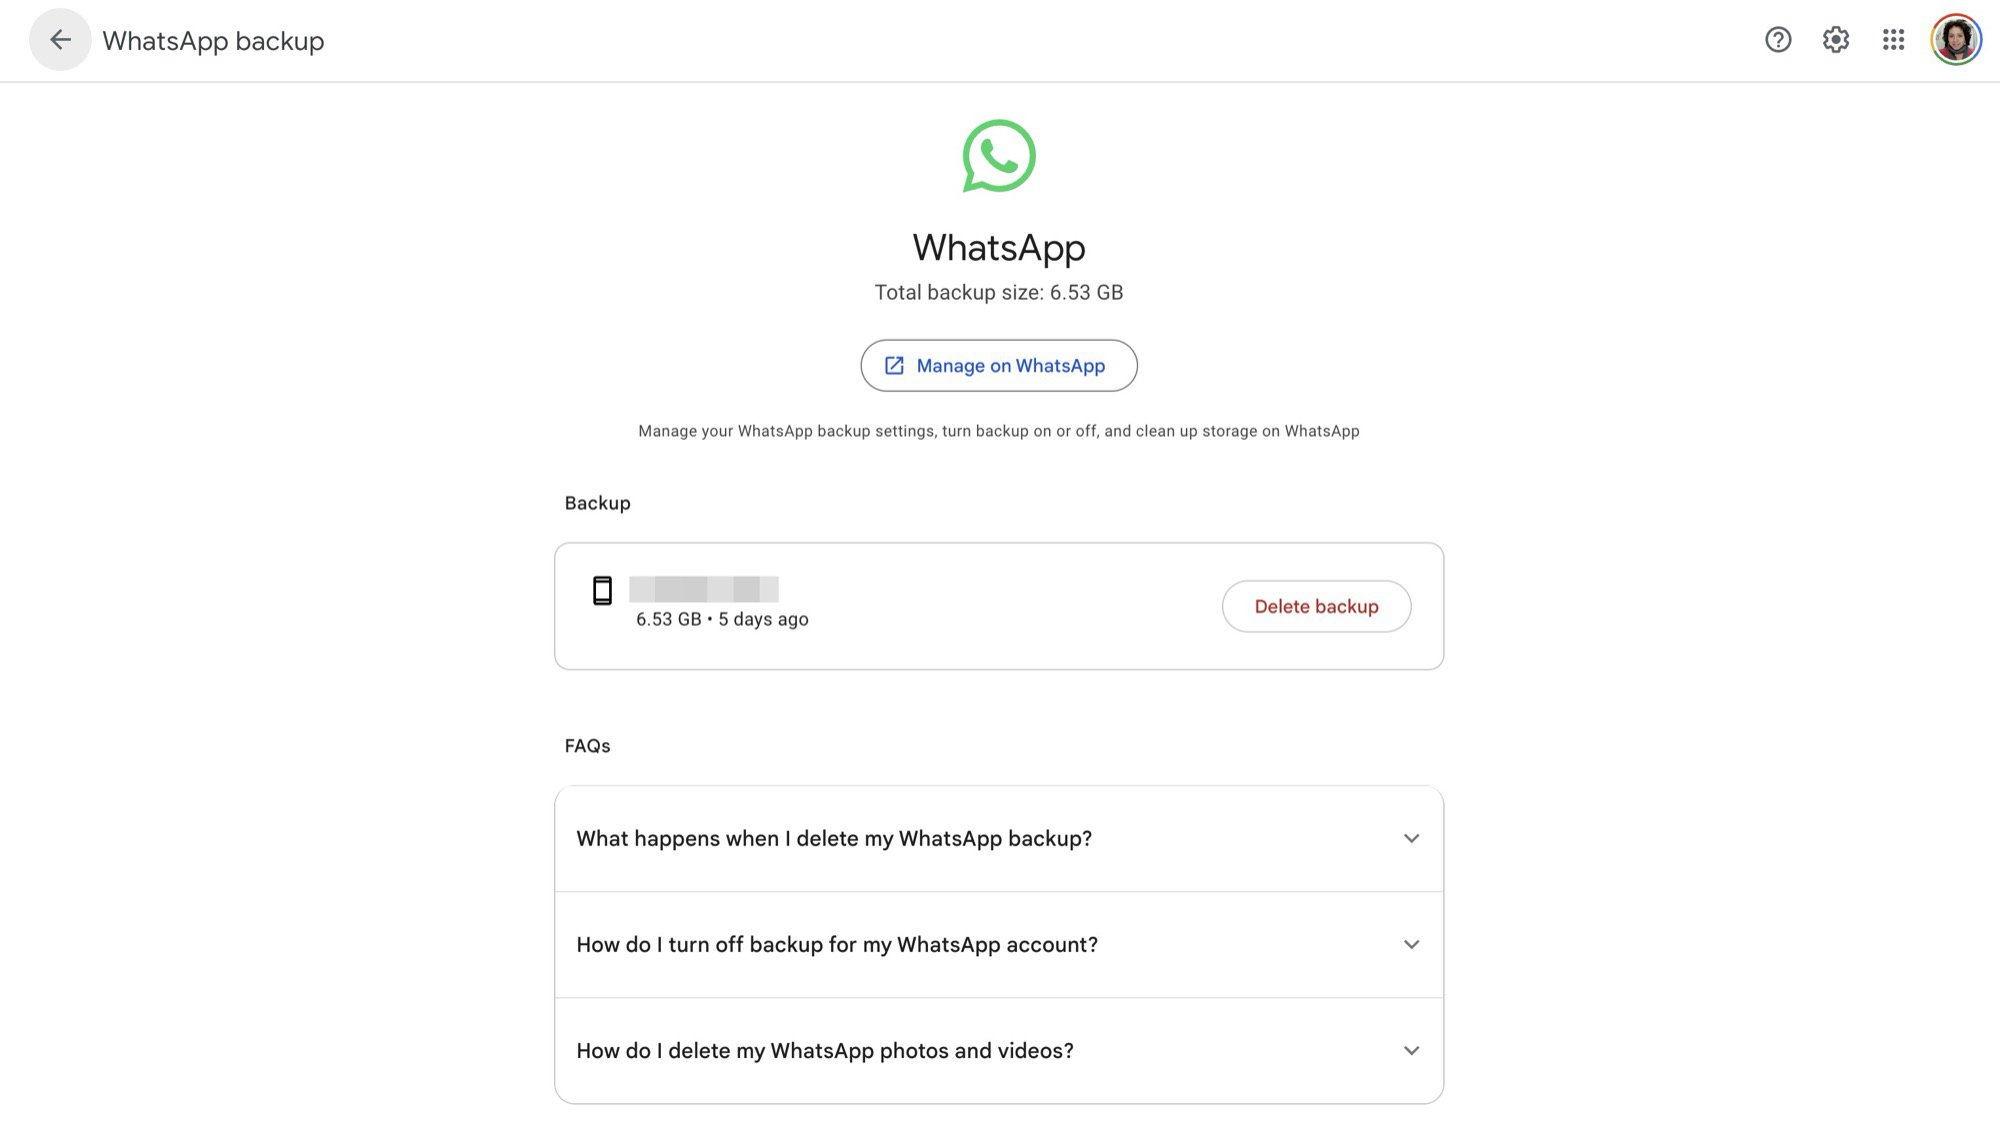The image size is (2000, 1125).
Task: Open the help question mark icon
Action: click(1778, 40)
